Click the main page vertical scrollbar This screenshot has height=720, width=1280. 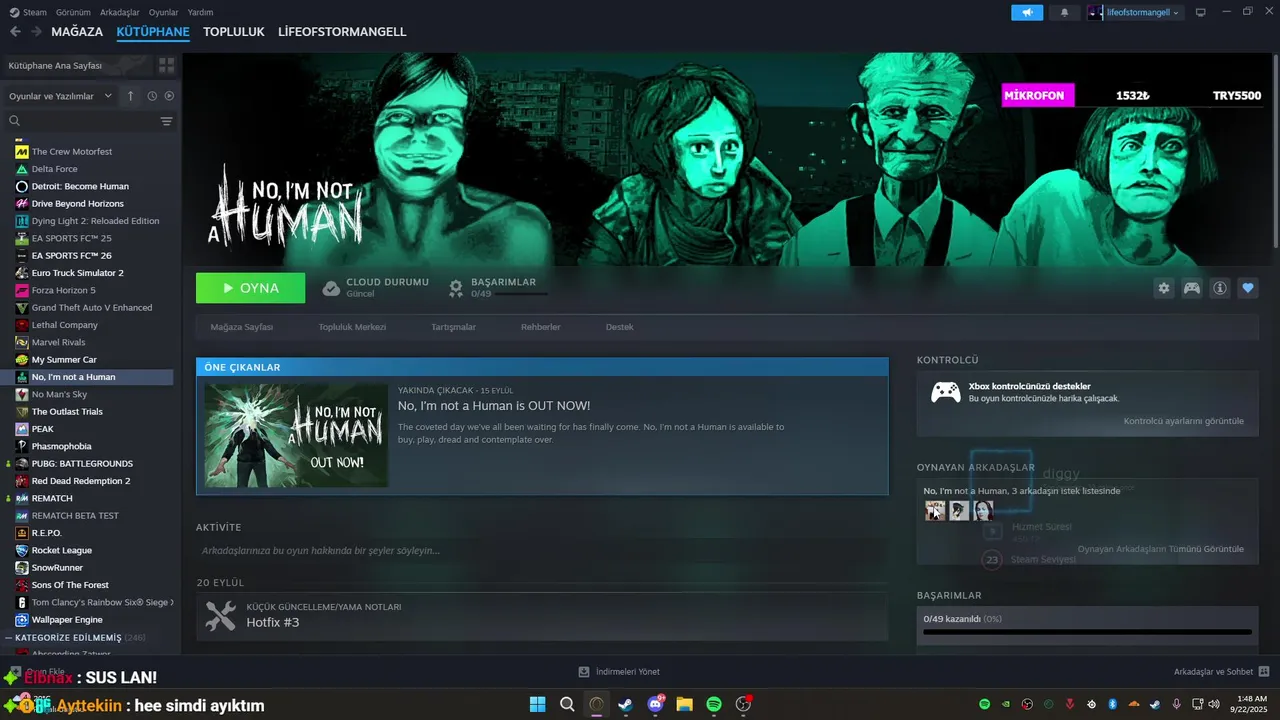click(1275, 150)
